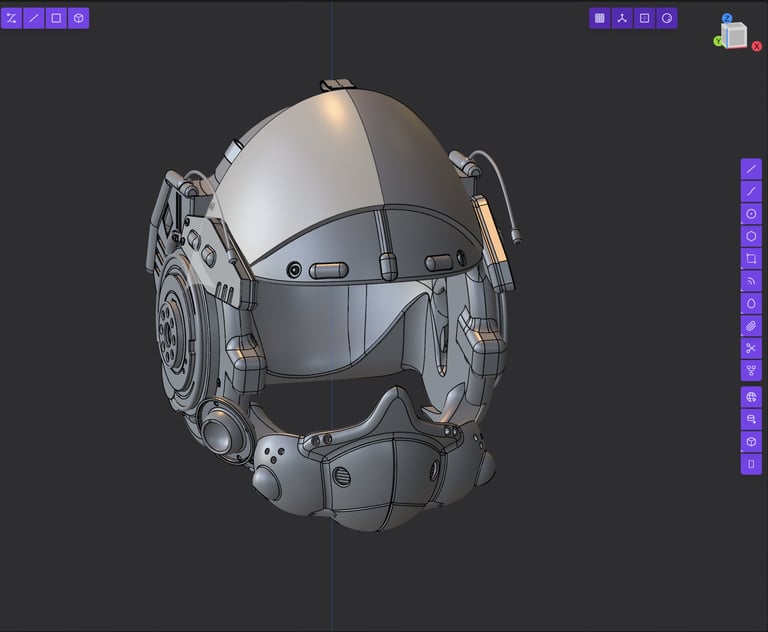Select the tall rectangle tool at toolbar bottom

pos(751,464)
